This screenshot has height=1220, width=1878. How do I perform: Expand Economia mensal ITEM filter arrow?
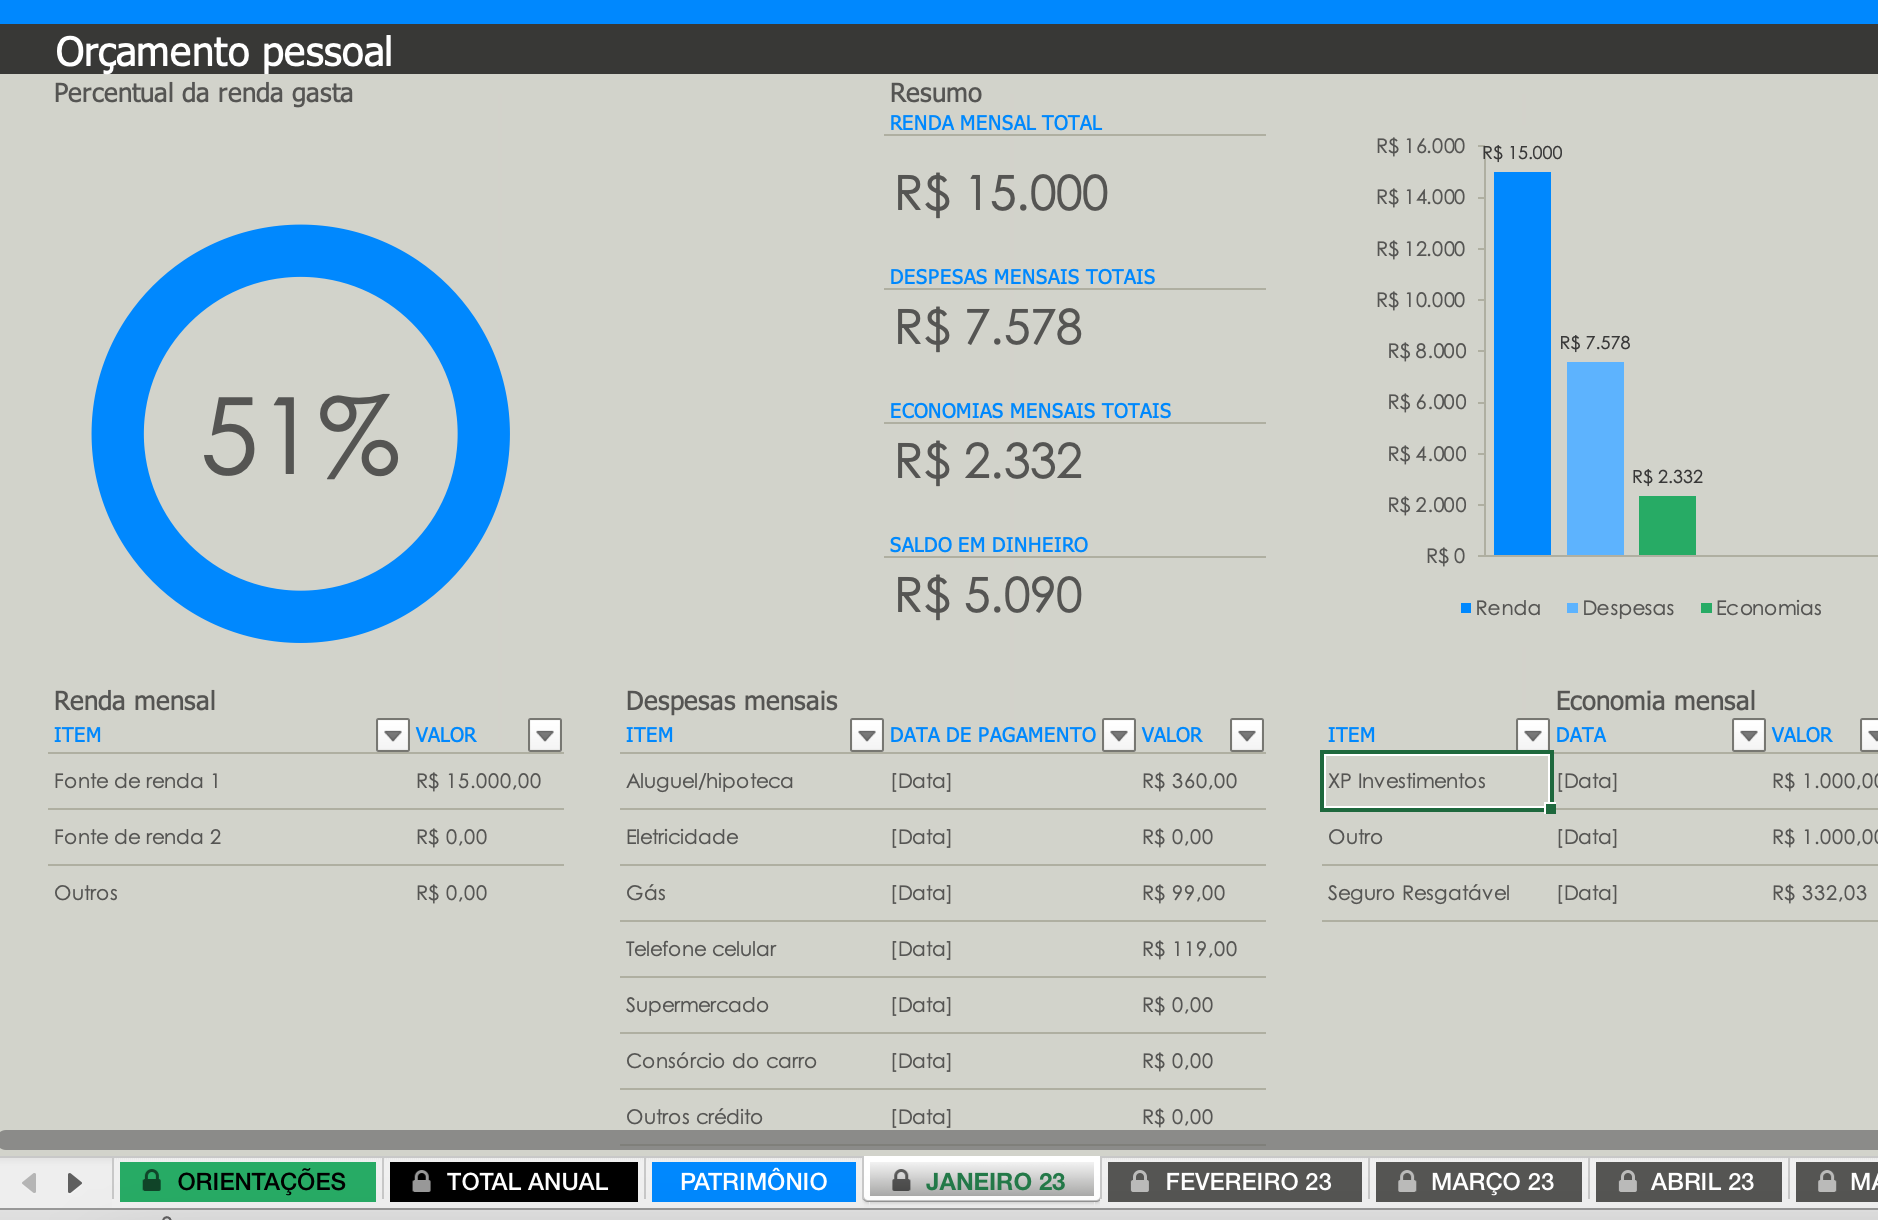[x=1533, y=735]
